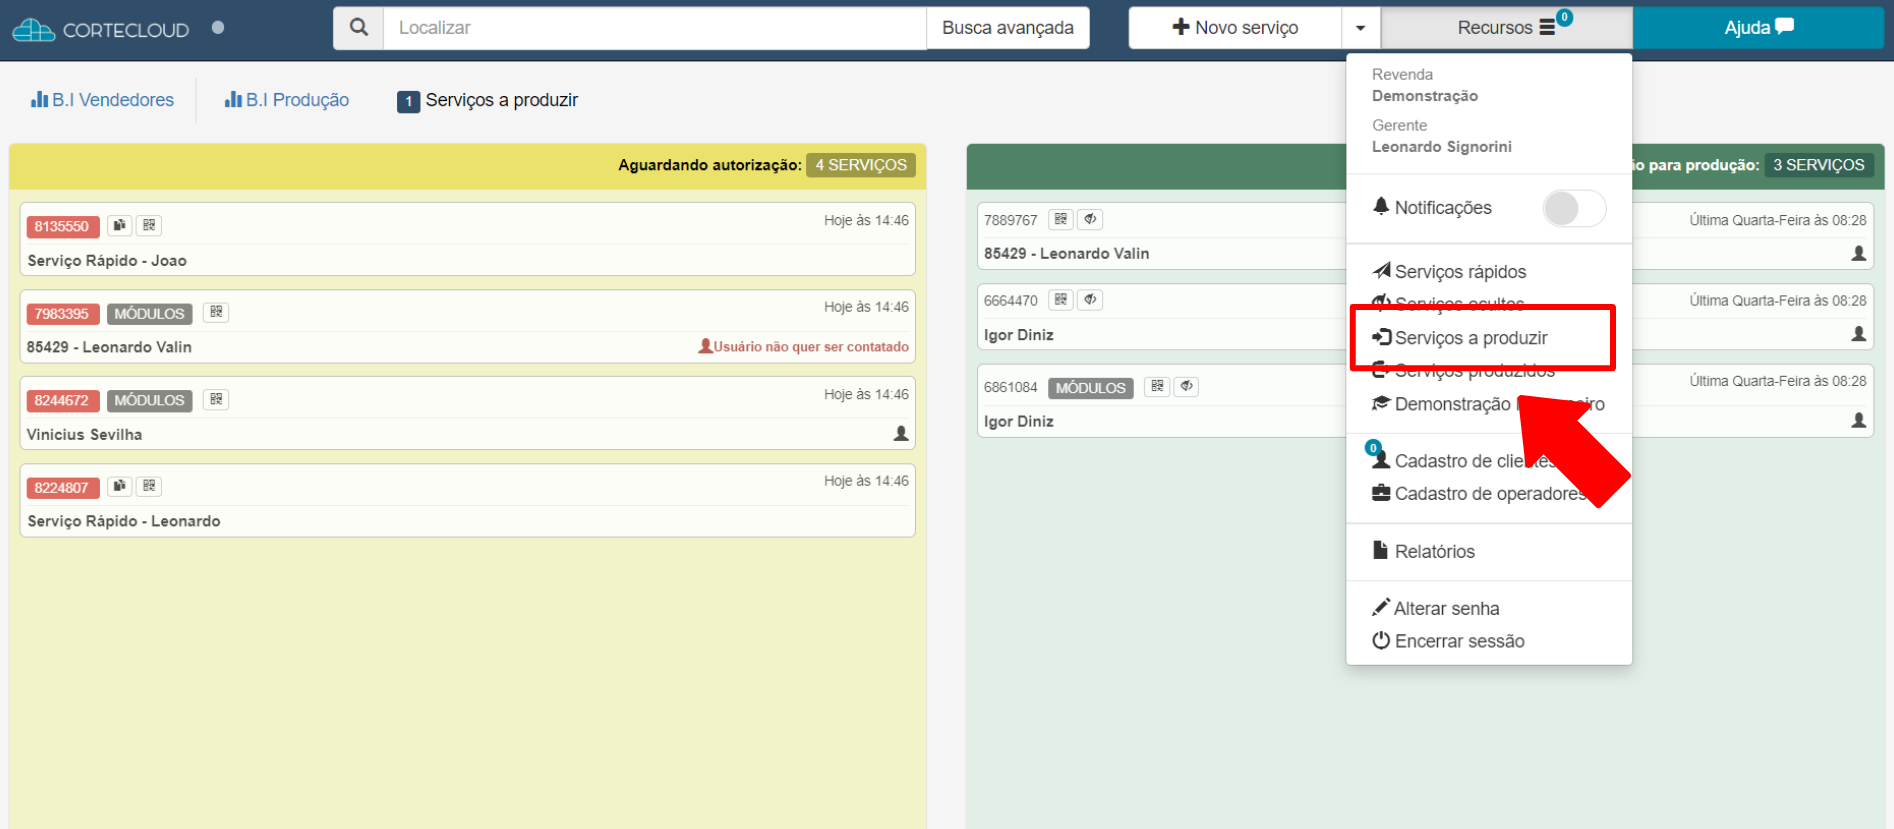
Task: Click the MÓDULOS badge on service 8244672
Action: point(149,401)
